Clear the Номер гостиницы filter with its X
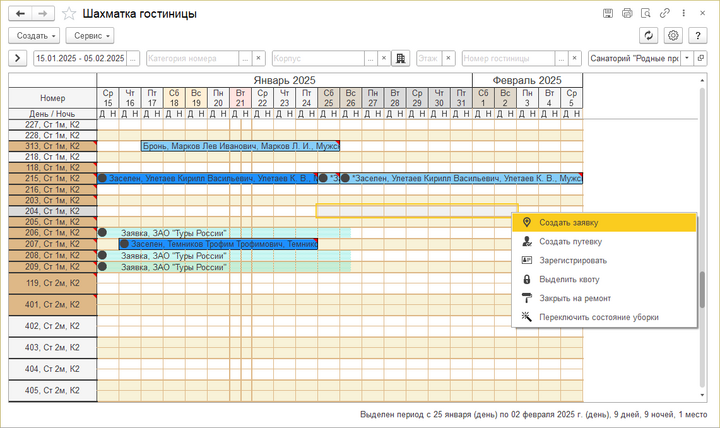This screenshot has height=428, width=720. click(x=574, y=58)
